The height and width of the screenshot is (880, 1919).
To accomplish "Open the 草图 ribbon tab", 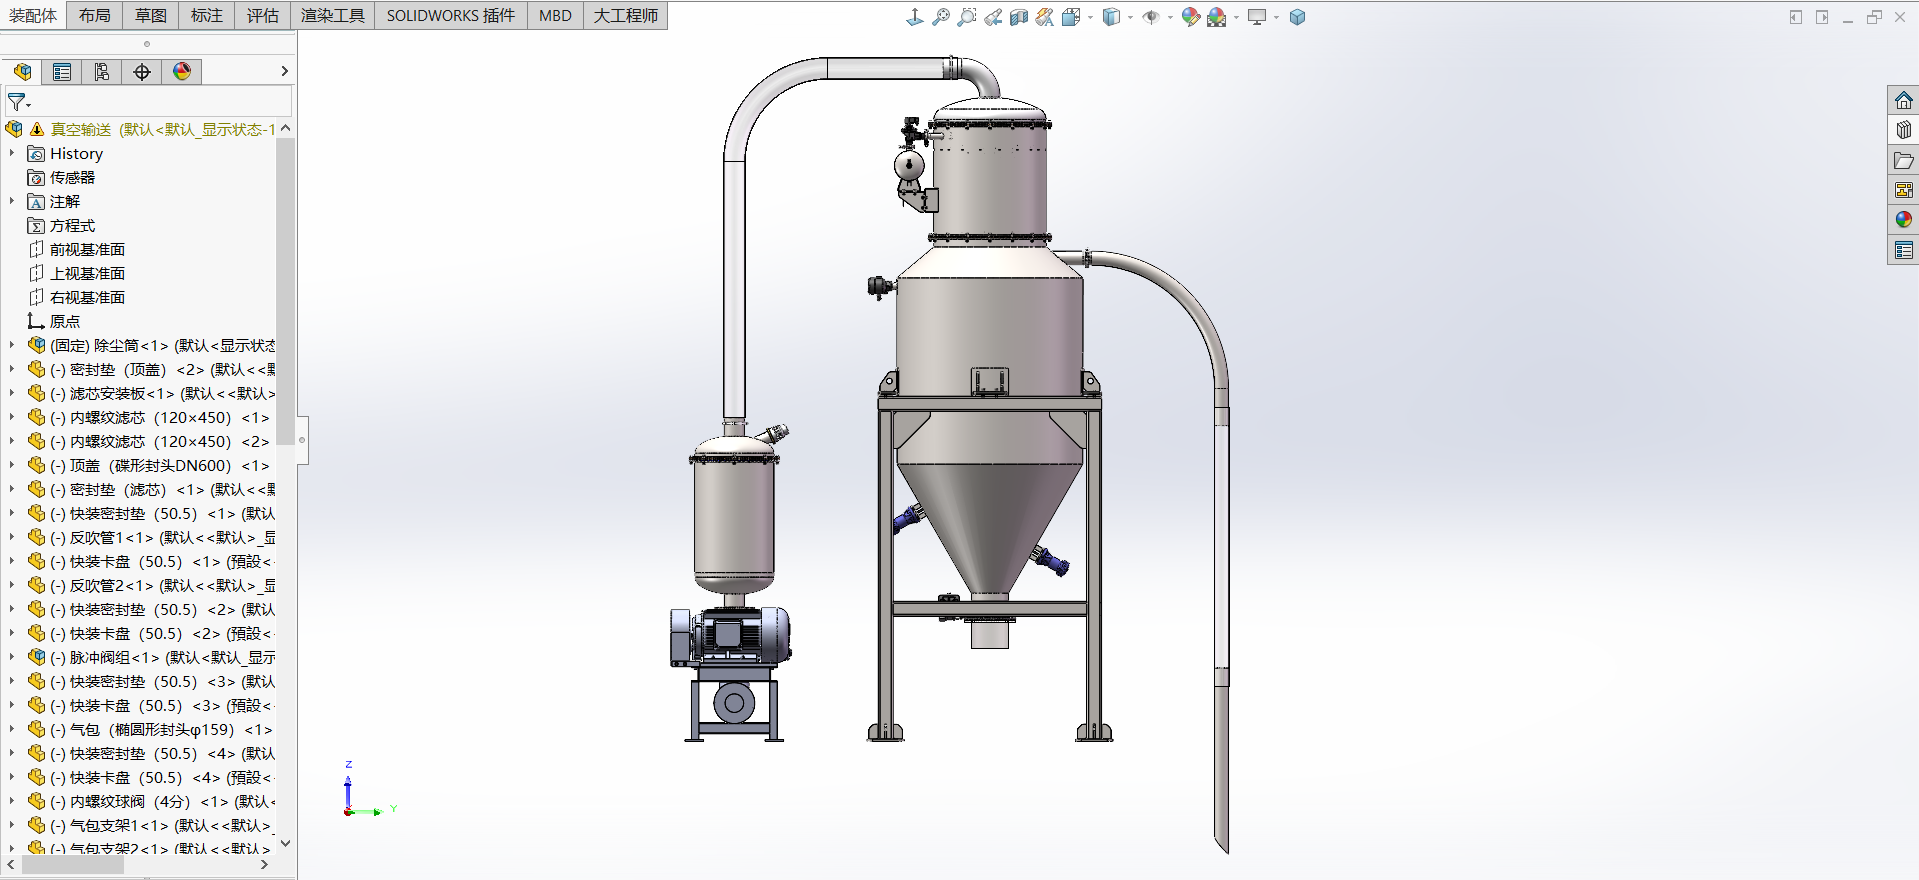I will (x=151, y=15).
